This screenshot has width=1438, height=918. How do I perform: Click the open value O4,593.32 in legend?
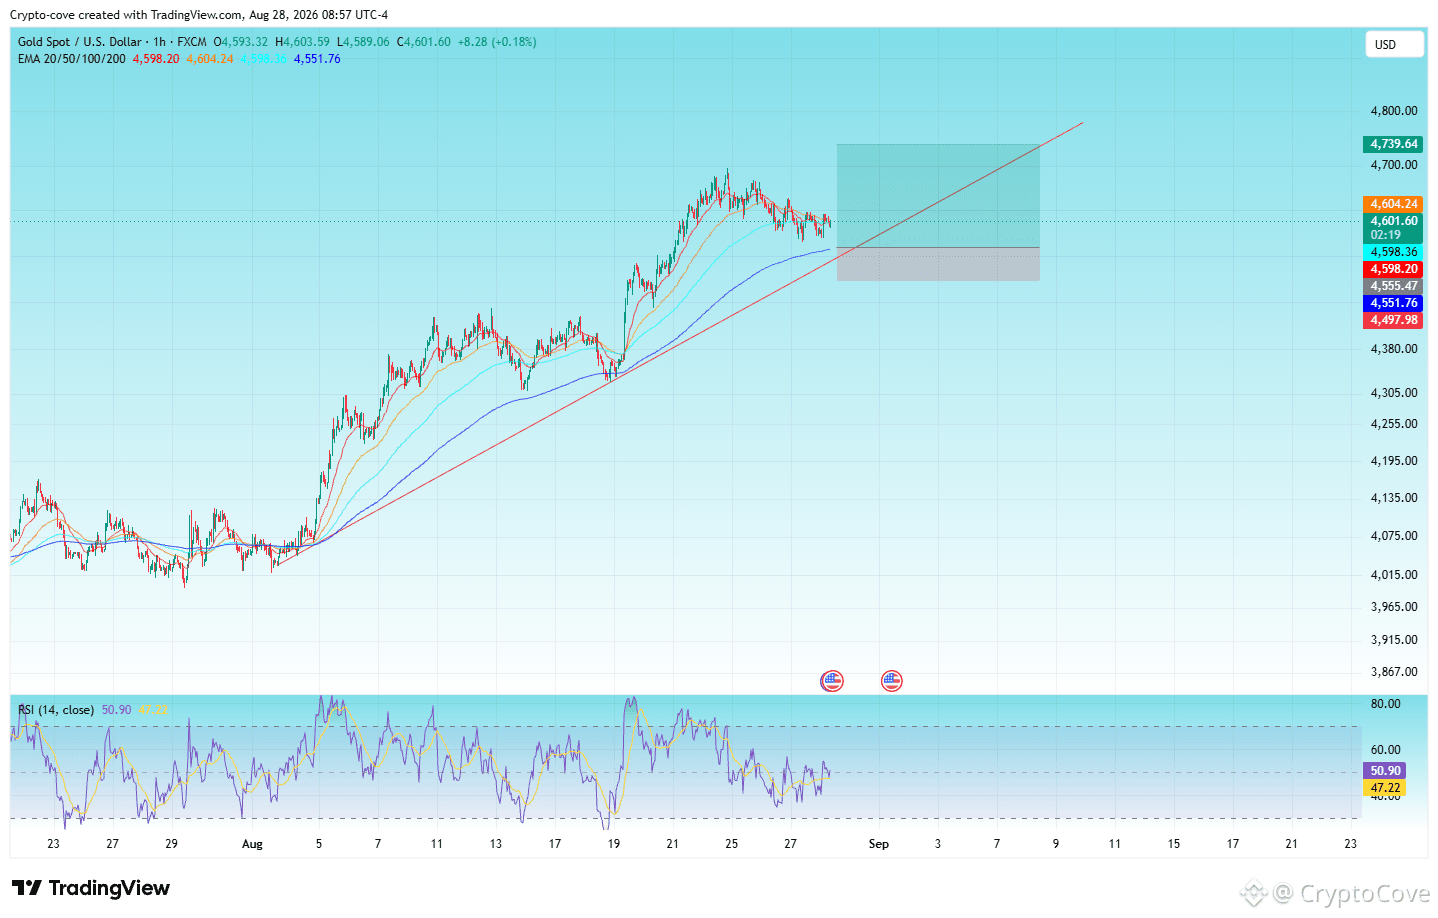point(241,42)
